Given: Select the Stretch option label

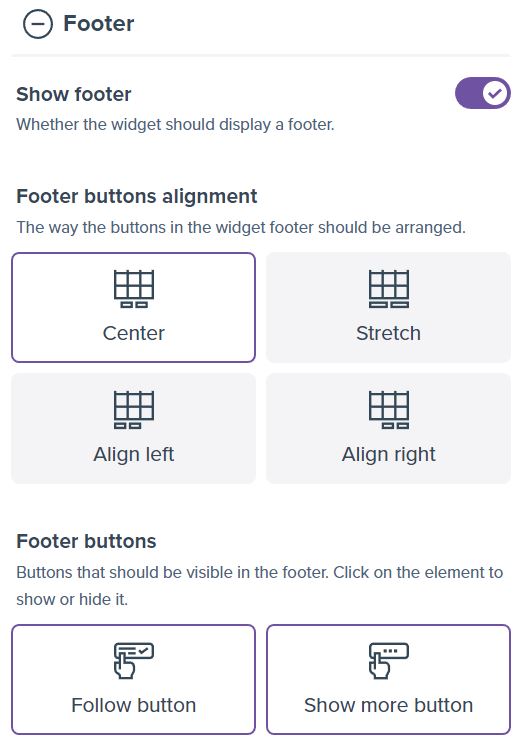Looking at the screenshot, I should (389, 333).
